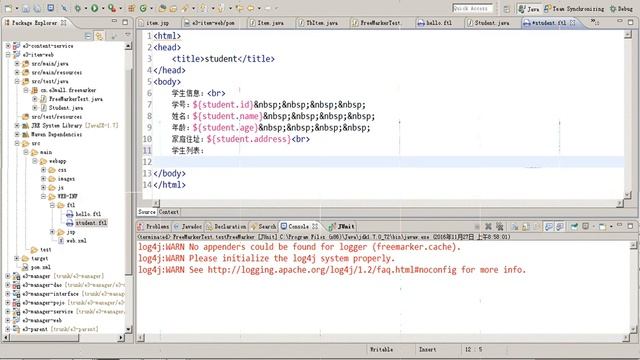This screenshot has height=360, width=640.
Task: Show hidden editor tabs list chevron
Action: [594, 22]
